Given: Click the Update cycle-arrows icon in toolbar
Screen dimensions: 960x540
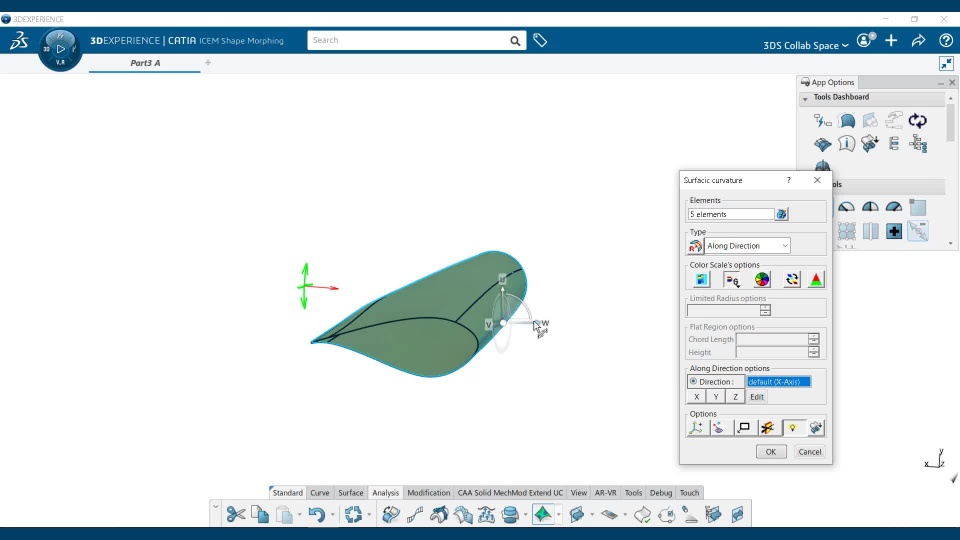Looking at the screenshot, I should pyautogui.click(x=353, y=514).
